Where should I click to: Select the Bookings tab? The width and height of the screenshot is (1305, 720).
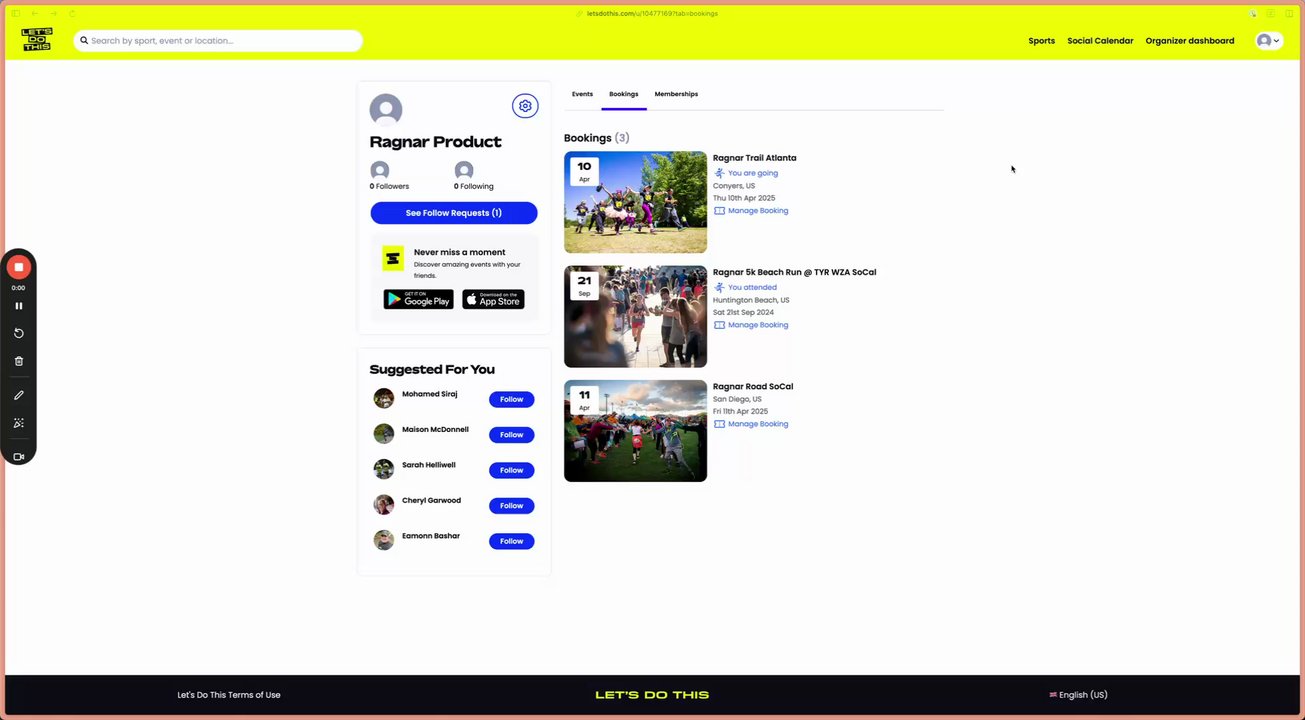click(x=624, y=94)
